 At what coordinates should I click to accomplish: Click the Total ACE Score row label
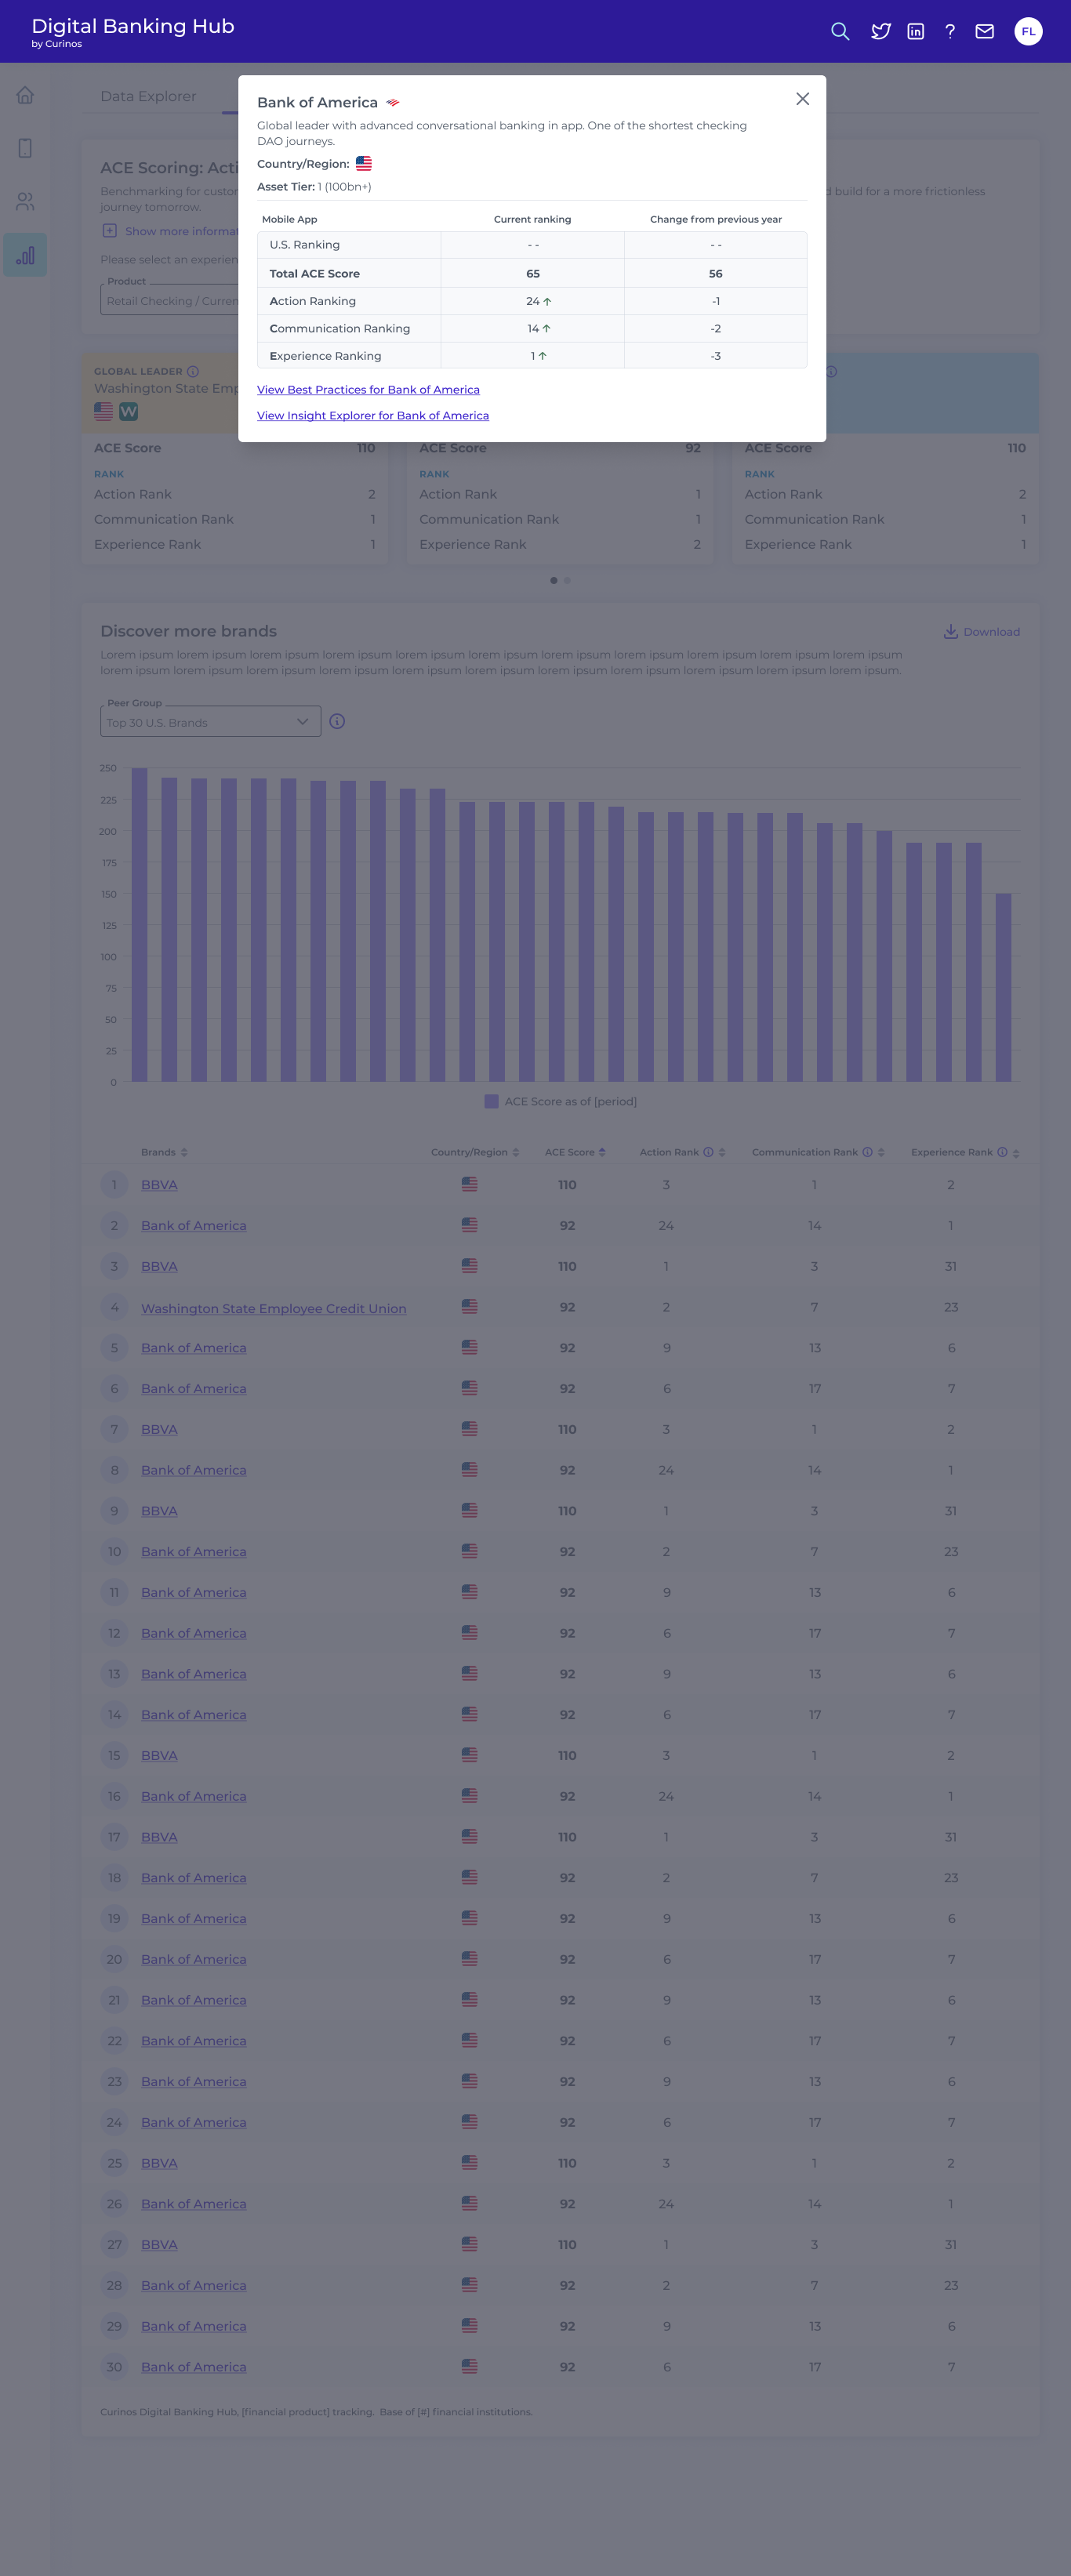coord(314,274)
